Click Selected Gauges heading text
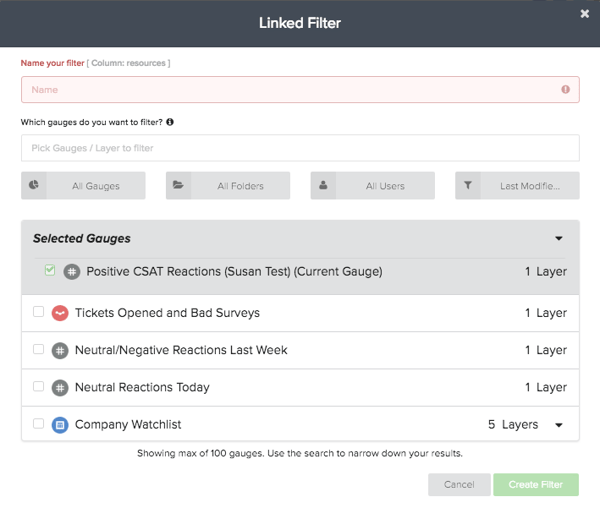Image resolution: width=600 pixels, height=508 pixels. [x=82, y=238]
